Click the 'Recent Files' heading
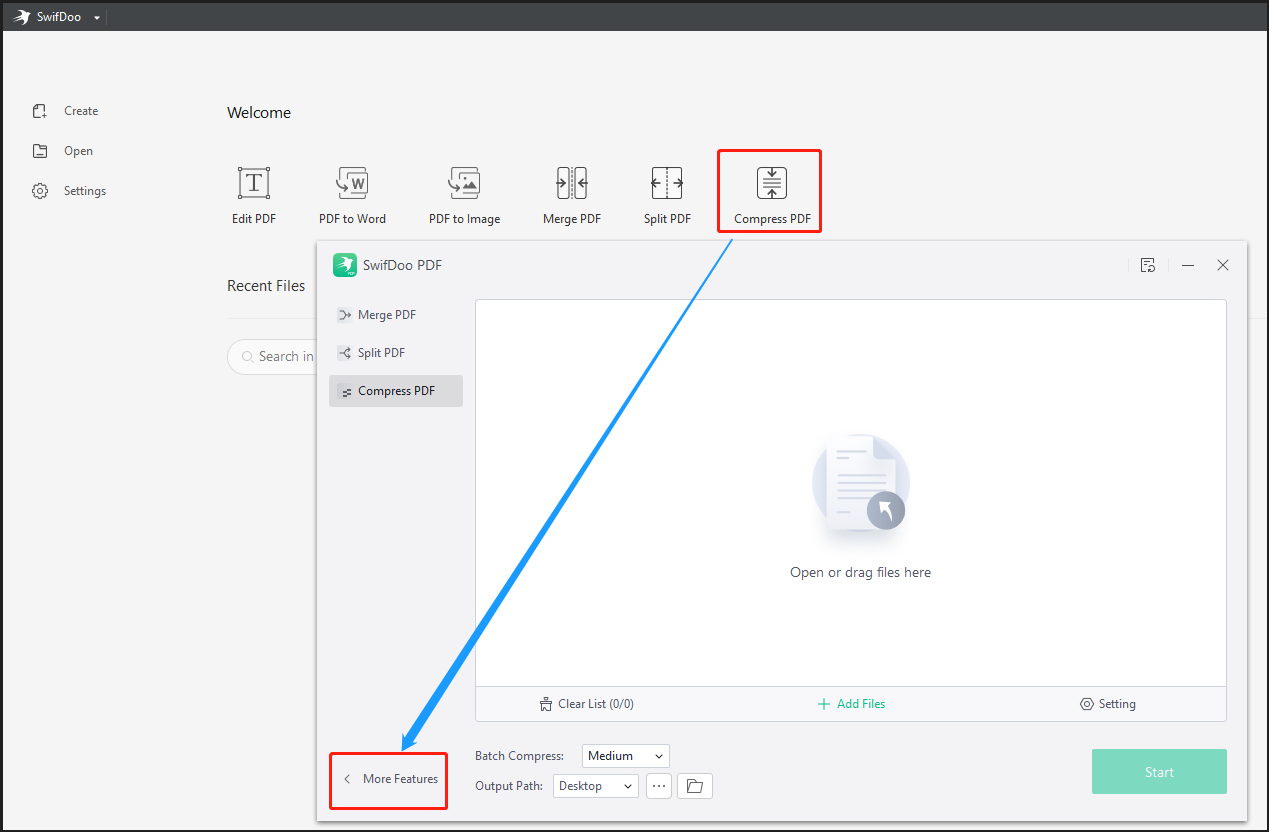This screenshot has height=832, width=1269. click(x=266, y=286)
